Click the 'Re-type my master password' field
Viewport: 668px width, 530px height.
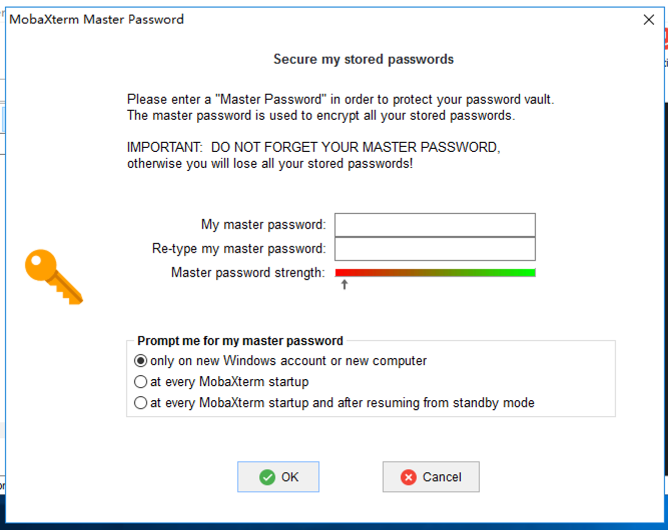[435, 249]
